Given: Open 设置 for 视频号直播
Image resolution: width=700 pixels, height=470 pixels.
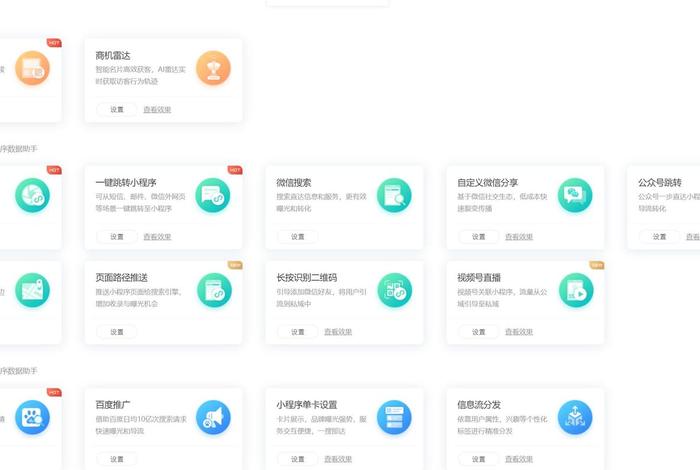Looking at the screenshot, I should pyautogui.click(x=479, y=332).
